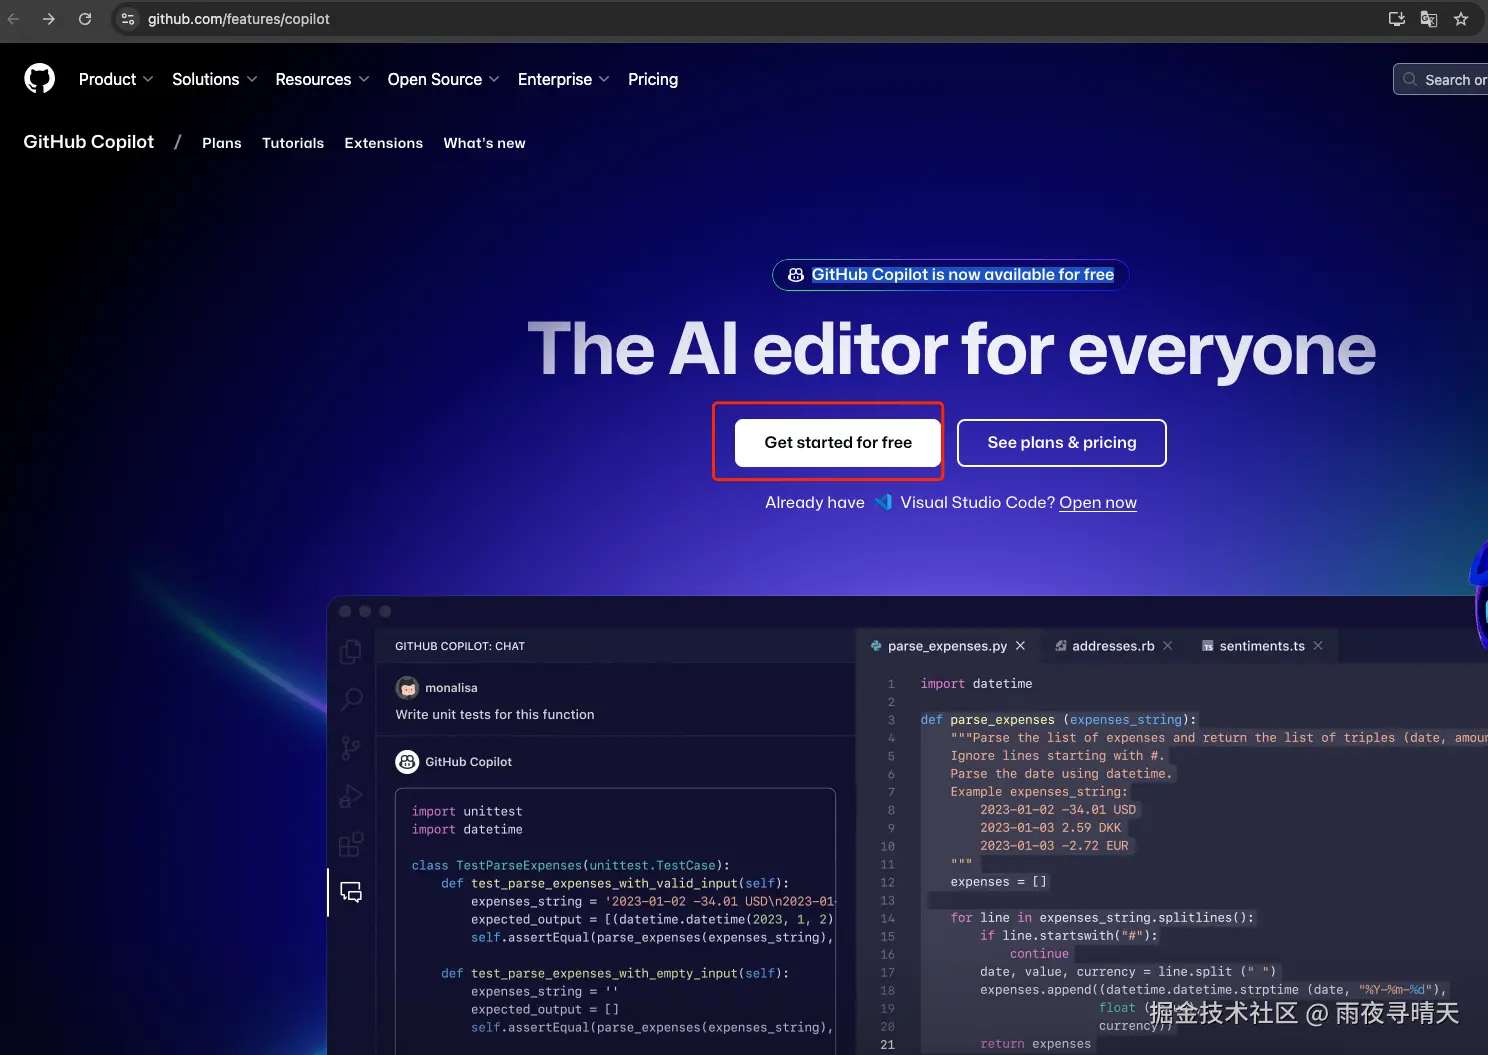Select the Search magnifier icon in editor sidebar
Screen dimensions: 1488x1055
[351, 699]
